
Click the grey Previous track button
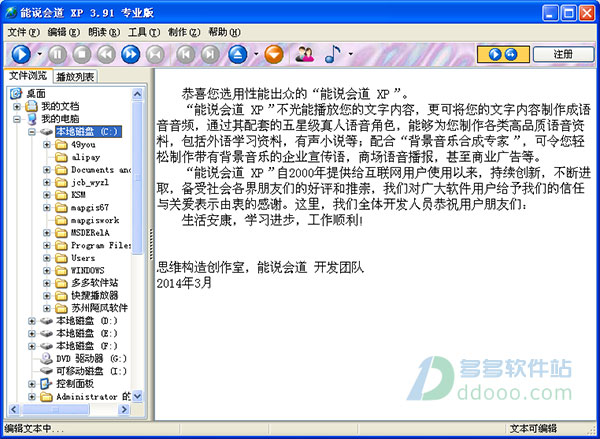[185, 54]
